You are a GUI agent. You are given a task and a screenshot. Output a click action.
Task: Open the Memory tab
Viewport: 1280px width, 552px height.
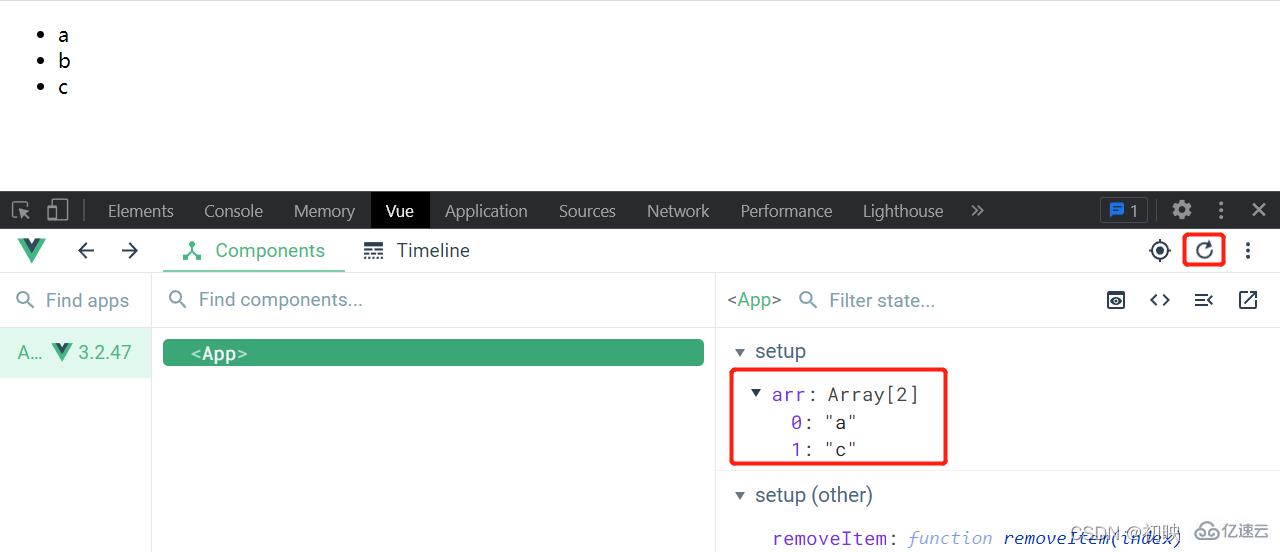pos(324,211)
